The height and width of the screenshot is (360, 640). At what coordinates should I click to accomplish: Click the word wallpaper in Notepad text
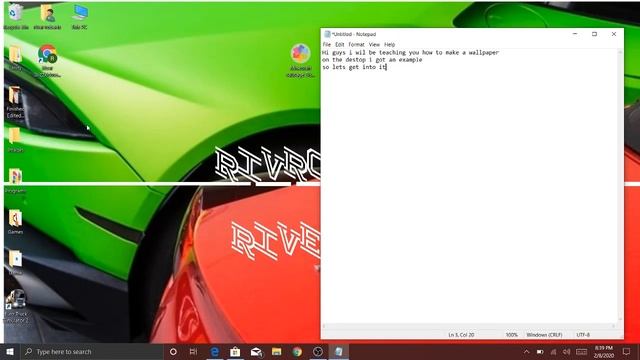click(484, 52)
